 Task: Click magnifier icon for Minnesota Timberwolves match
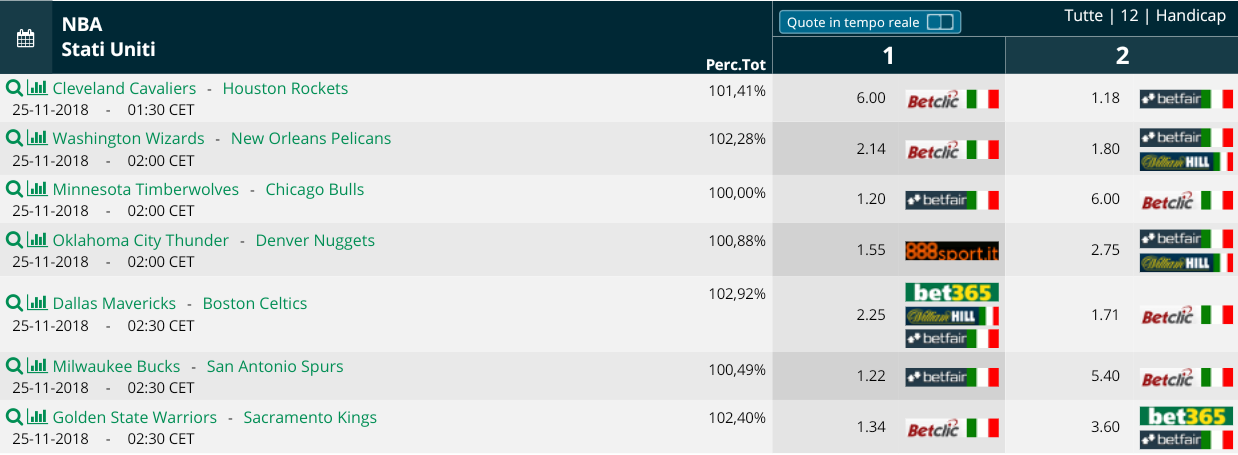pyautogui.click(x=14, y=189)
